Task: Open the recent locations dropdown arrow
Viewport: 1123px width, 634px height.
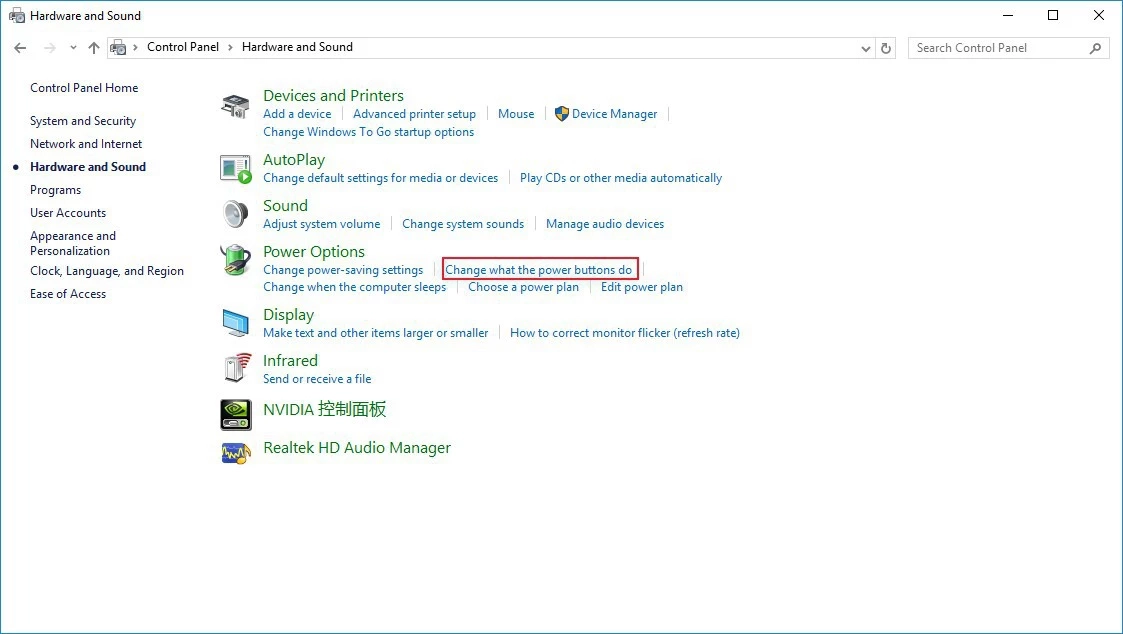Action: [73, 48]
